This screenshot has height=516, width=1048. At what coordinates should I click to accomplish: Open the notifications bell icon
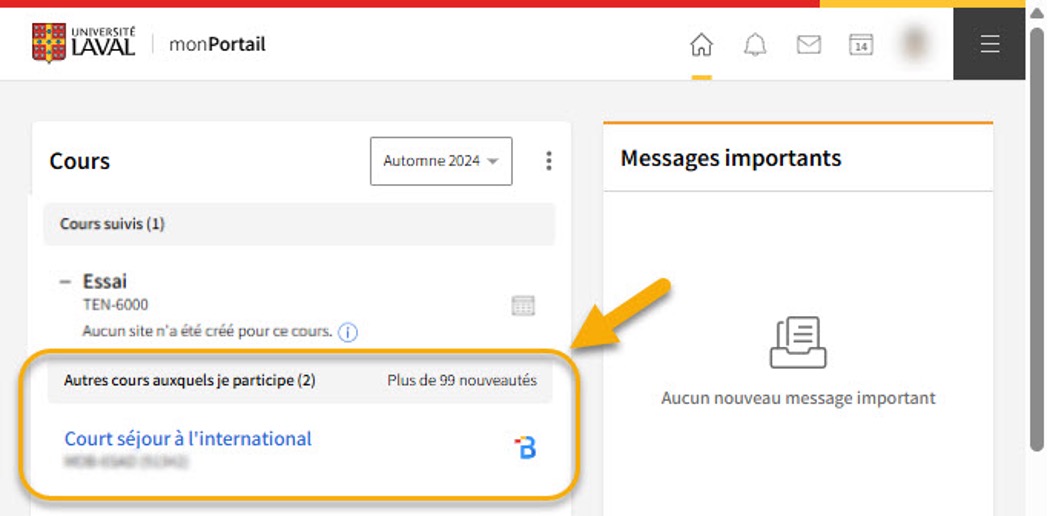[755, 45]
